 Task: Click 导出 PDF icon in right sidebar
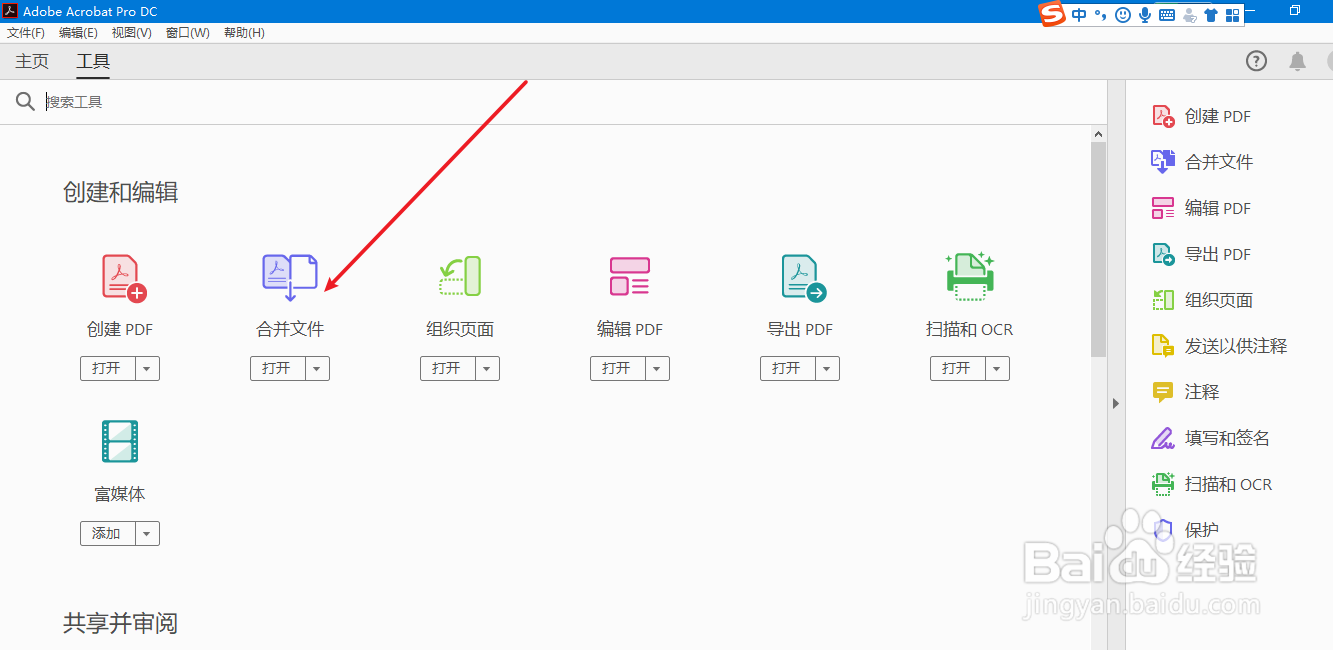[x=1163, y=254]
